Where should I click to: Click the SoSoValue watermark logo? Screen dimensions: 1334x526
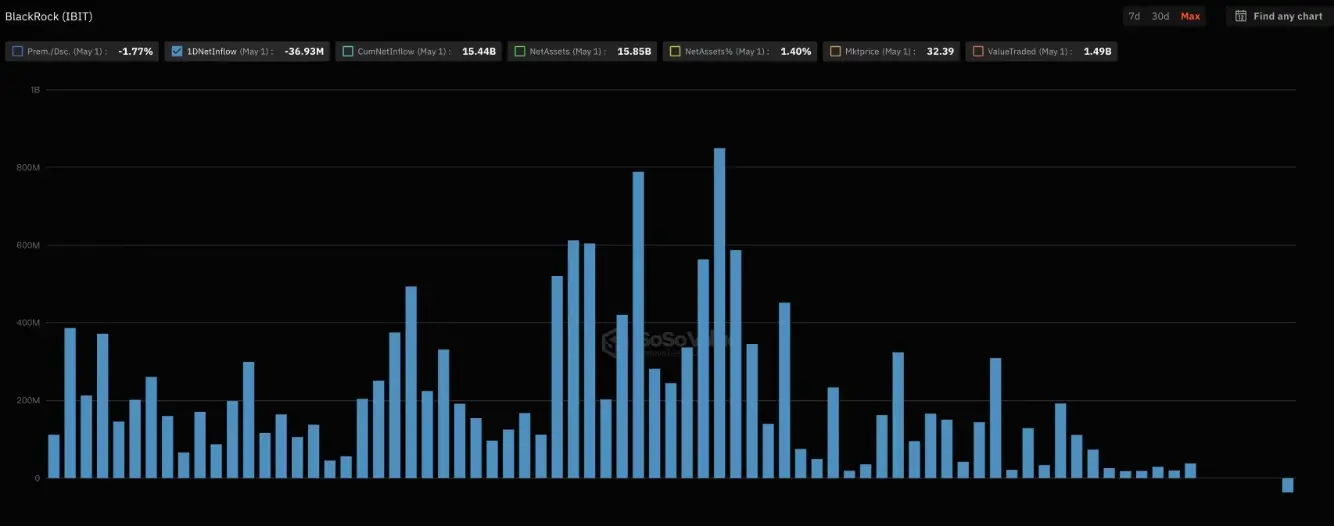coord(612,342)
